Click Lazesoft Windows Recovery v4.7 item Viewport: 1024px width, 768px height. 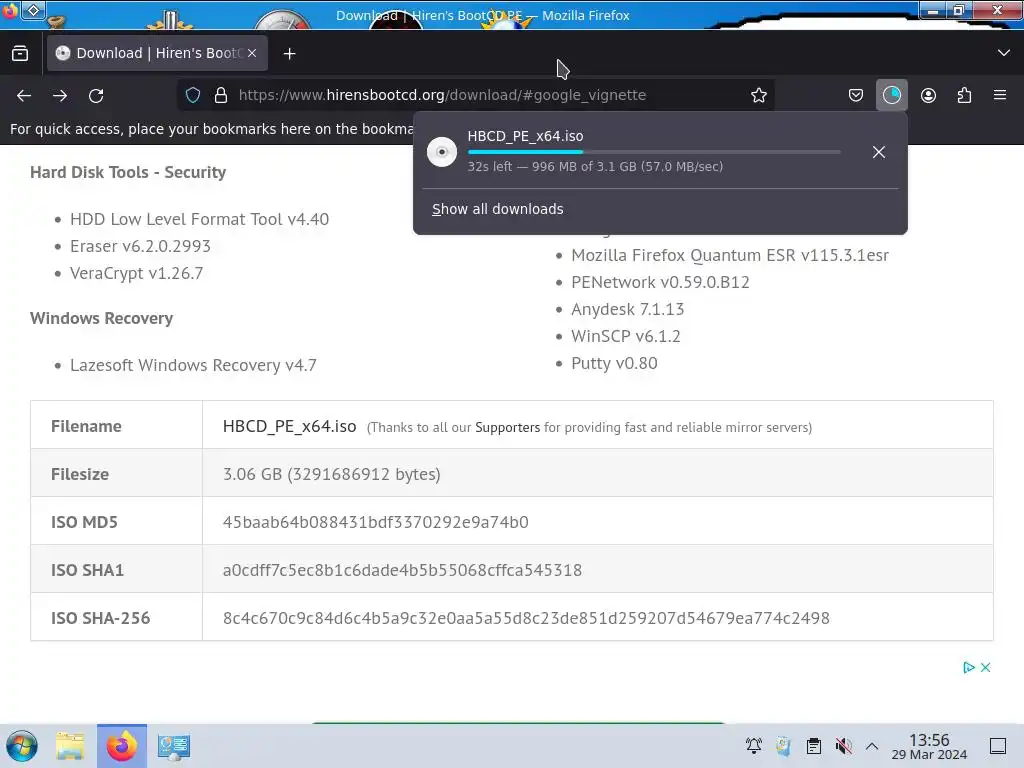coord(193,365)
